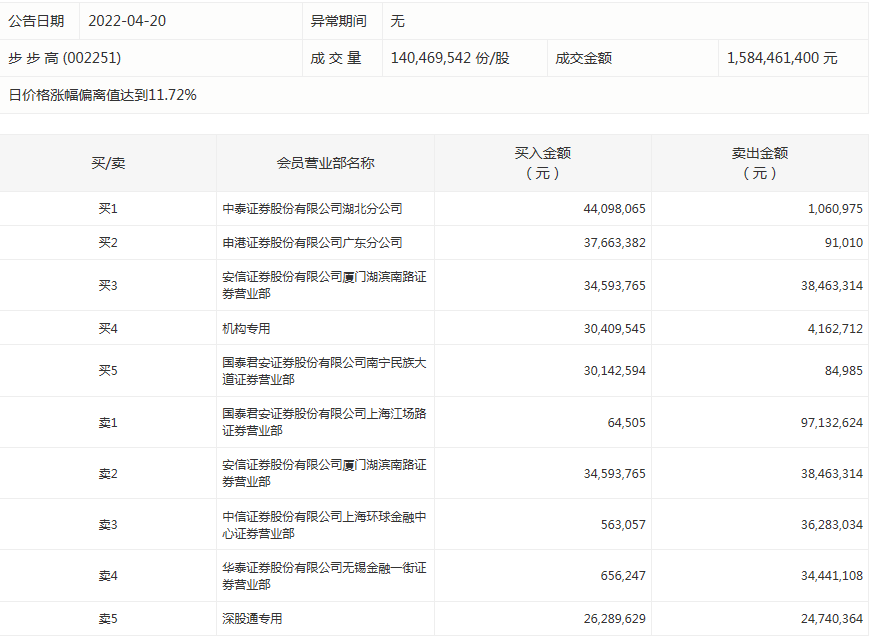This screenshot has height=637, width=870.
Task: Open 中泰证券股份有限公司湖北分公司 broker entry
Action: point(312,209)
